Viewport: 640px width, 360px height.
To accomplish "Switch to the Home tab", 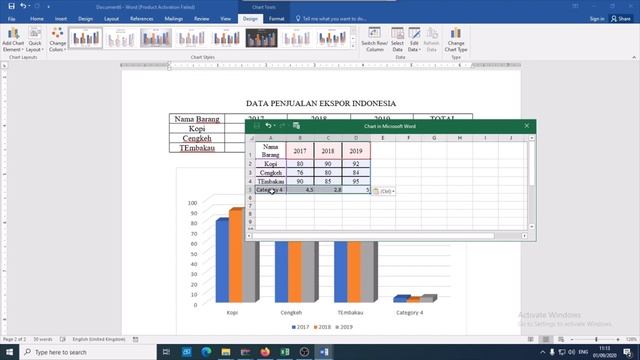I will [x=37, y=19].
